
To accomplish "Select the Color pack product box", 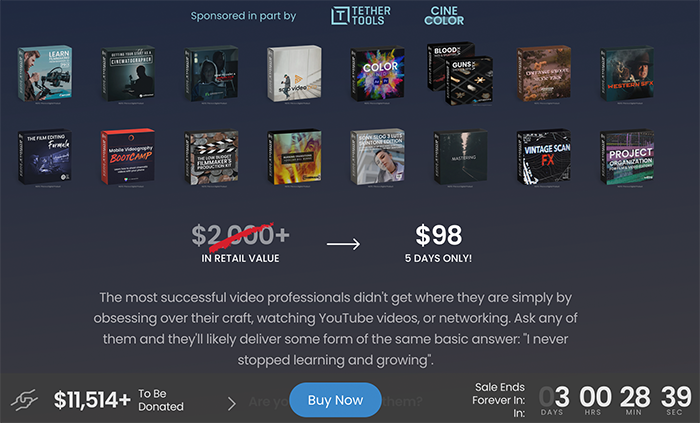I will pos(377,74).
